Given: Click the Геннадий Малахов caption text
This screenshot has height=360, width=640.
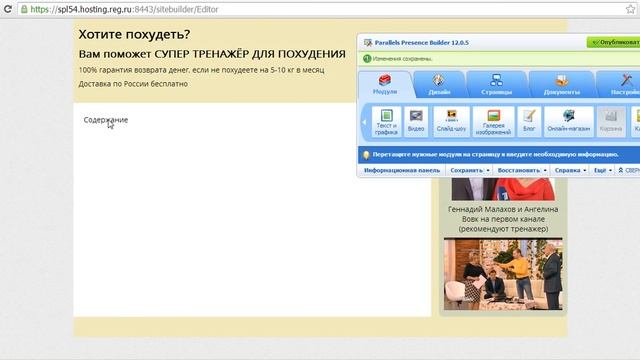Looking at the screenshot, I should pyautogui.click(x=503, y=219).
